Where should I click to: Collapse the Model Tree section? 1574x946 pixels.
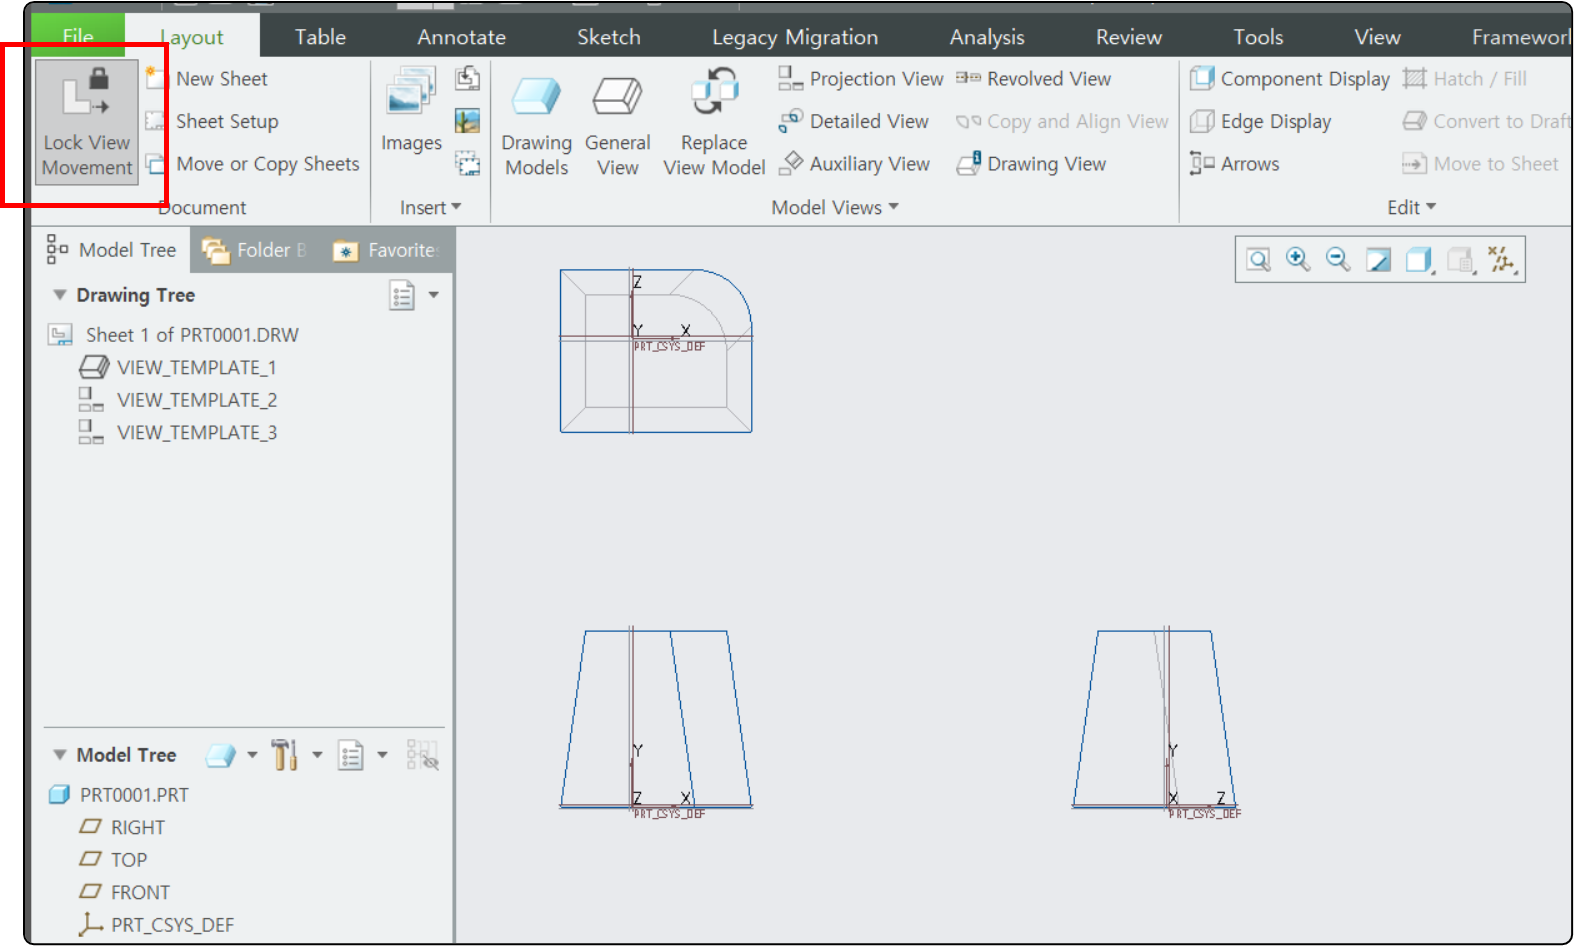point(60,755)
